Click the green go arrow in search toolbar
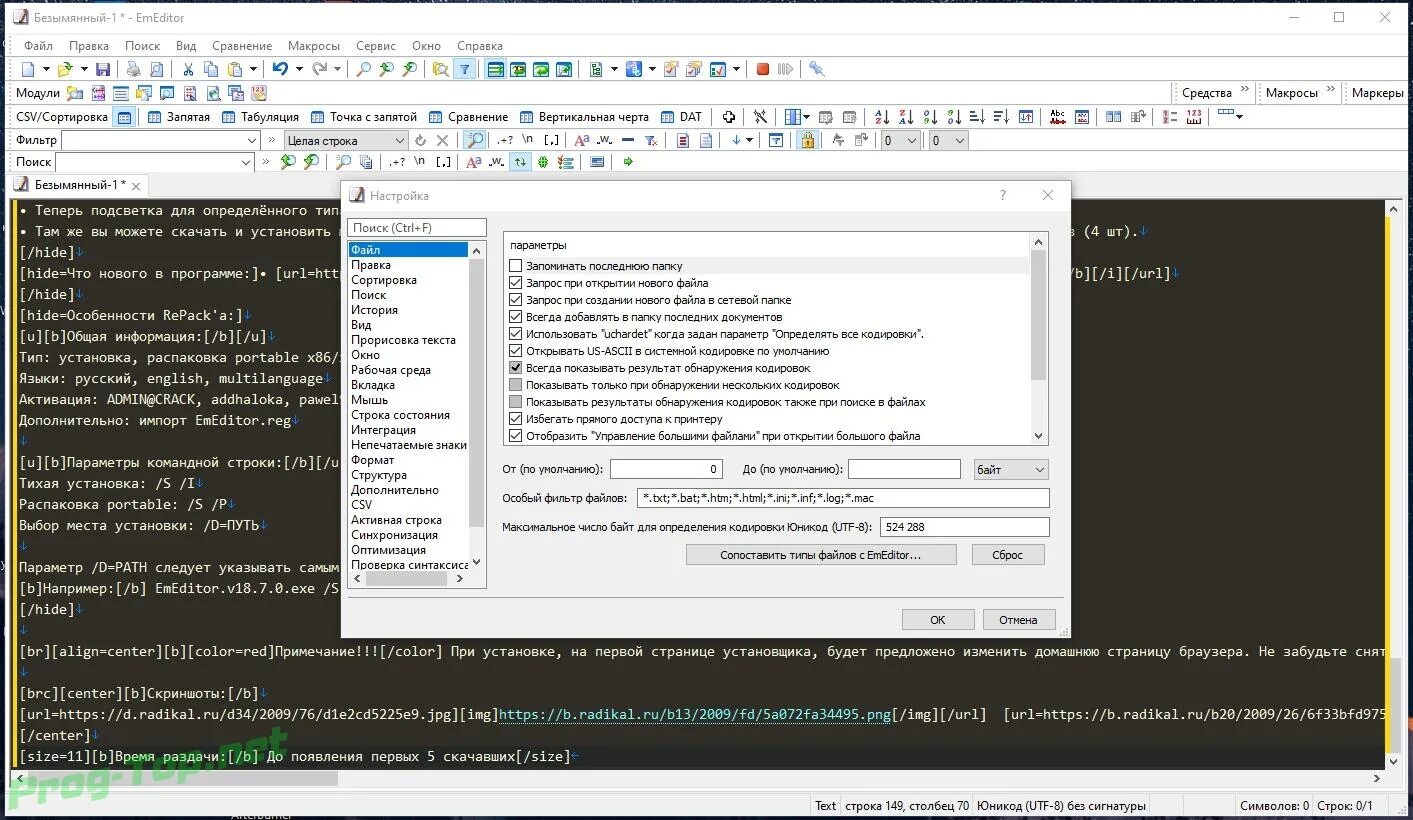The image size is (1413, 820). coord(628,162)
